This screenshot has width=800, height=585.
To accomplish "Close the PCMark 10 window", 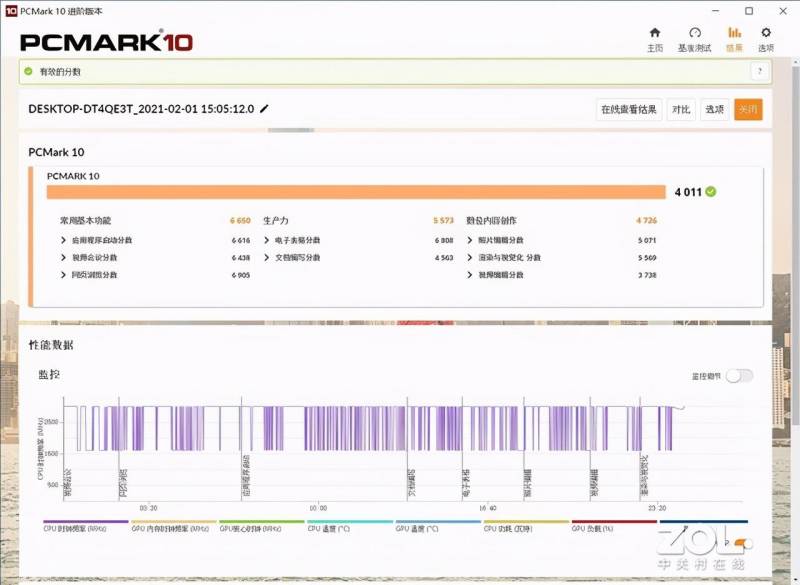I will pyautogui.click(x=783, y=11).
